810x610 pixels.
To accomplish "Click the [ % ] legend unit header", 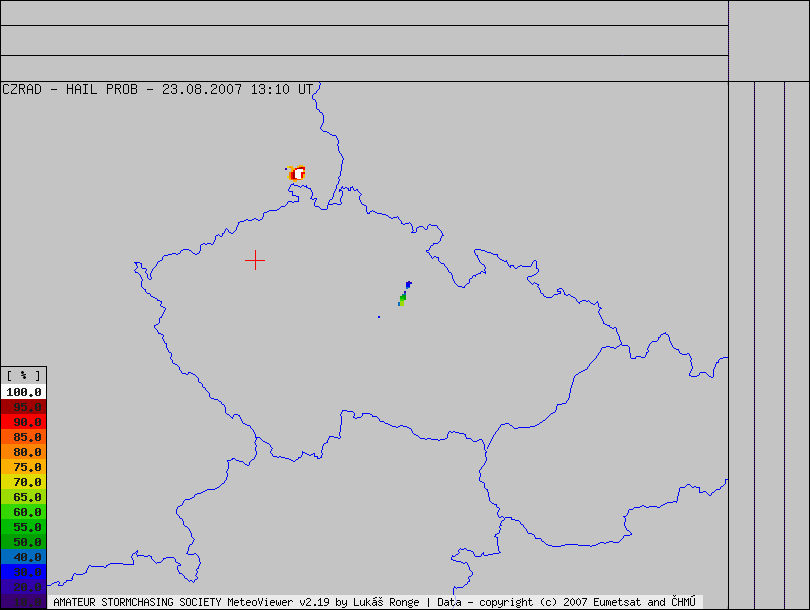I will (x=23, y=375).
